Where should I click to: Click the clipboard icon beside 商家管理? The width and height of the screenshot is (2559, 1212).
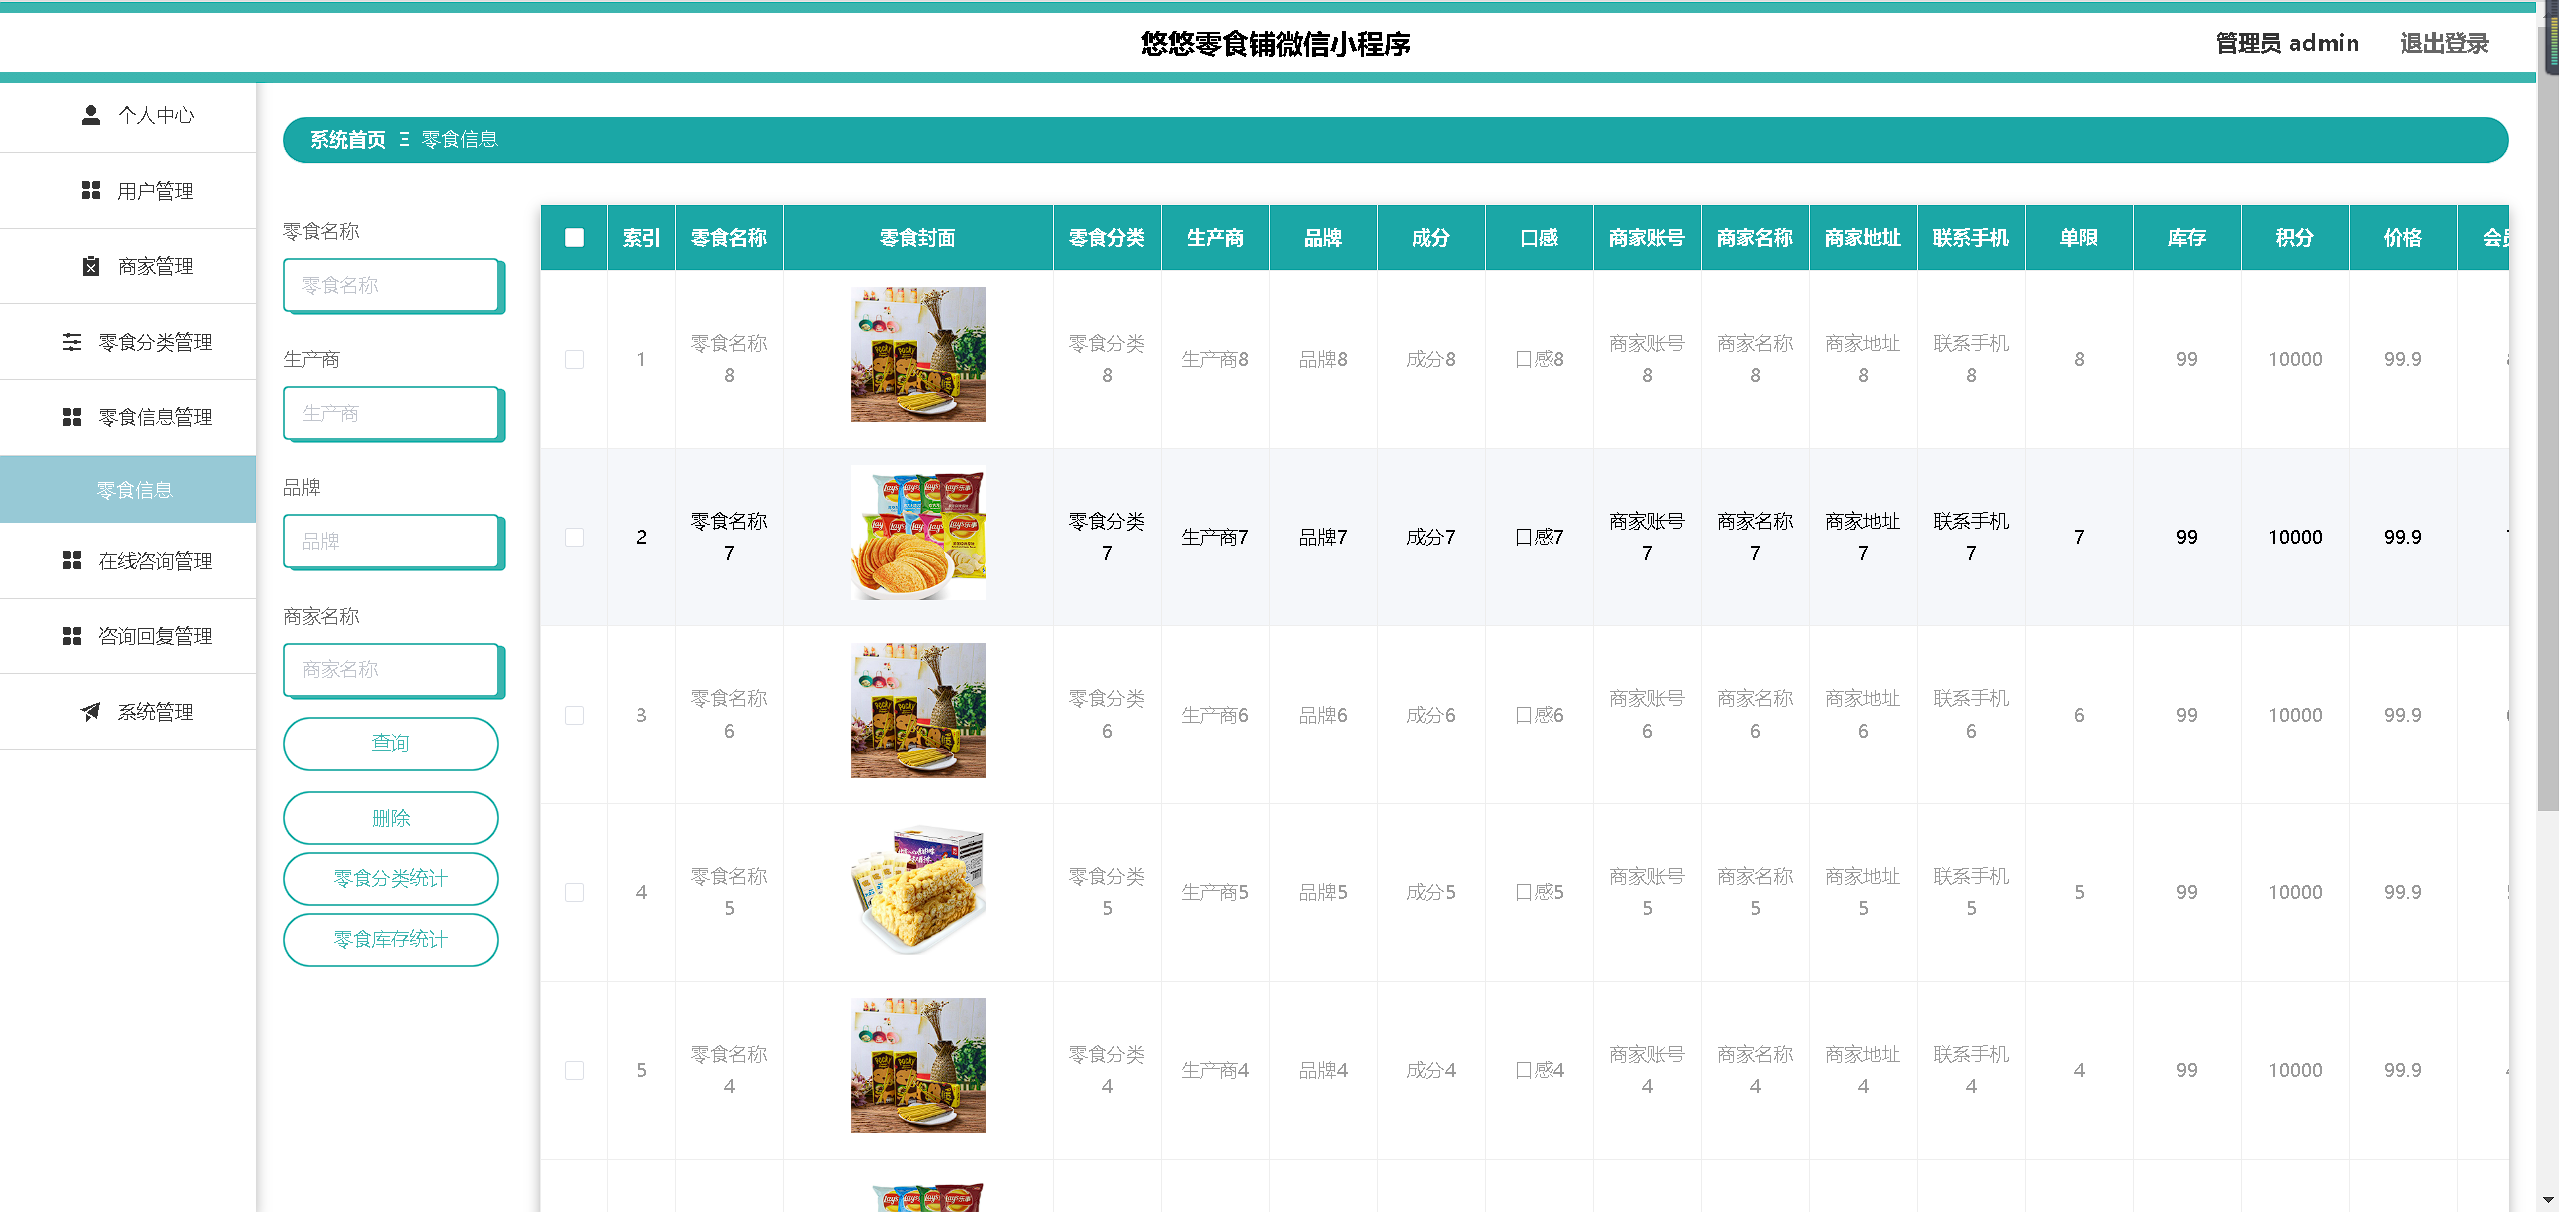pyautogui.click(x=91, y=266)
